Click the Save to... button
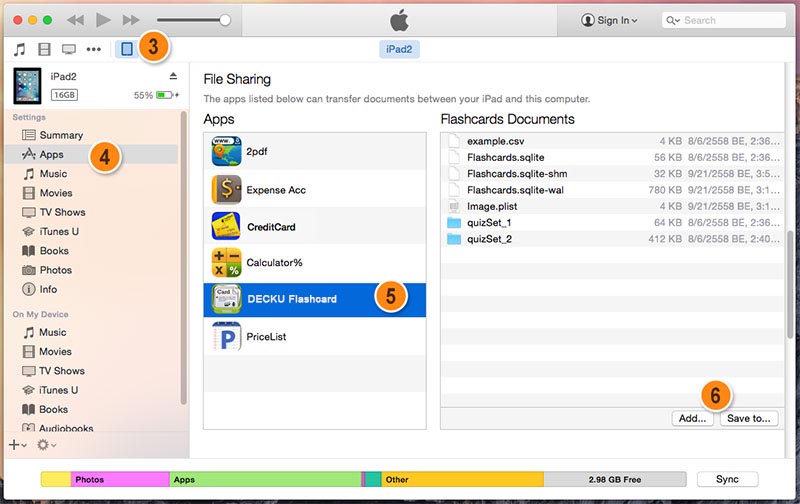 (x=748, y=418)
